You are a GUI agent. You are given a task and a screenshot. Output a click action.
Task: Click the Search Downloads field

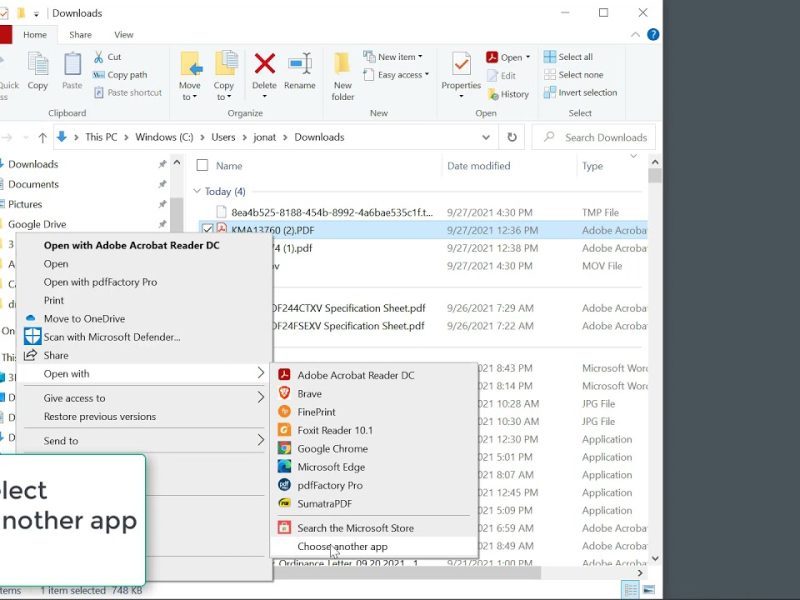(x=593, y=137)
